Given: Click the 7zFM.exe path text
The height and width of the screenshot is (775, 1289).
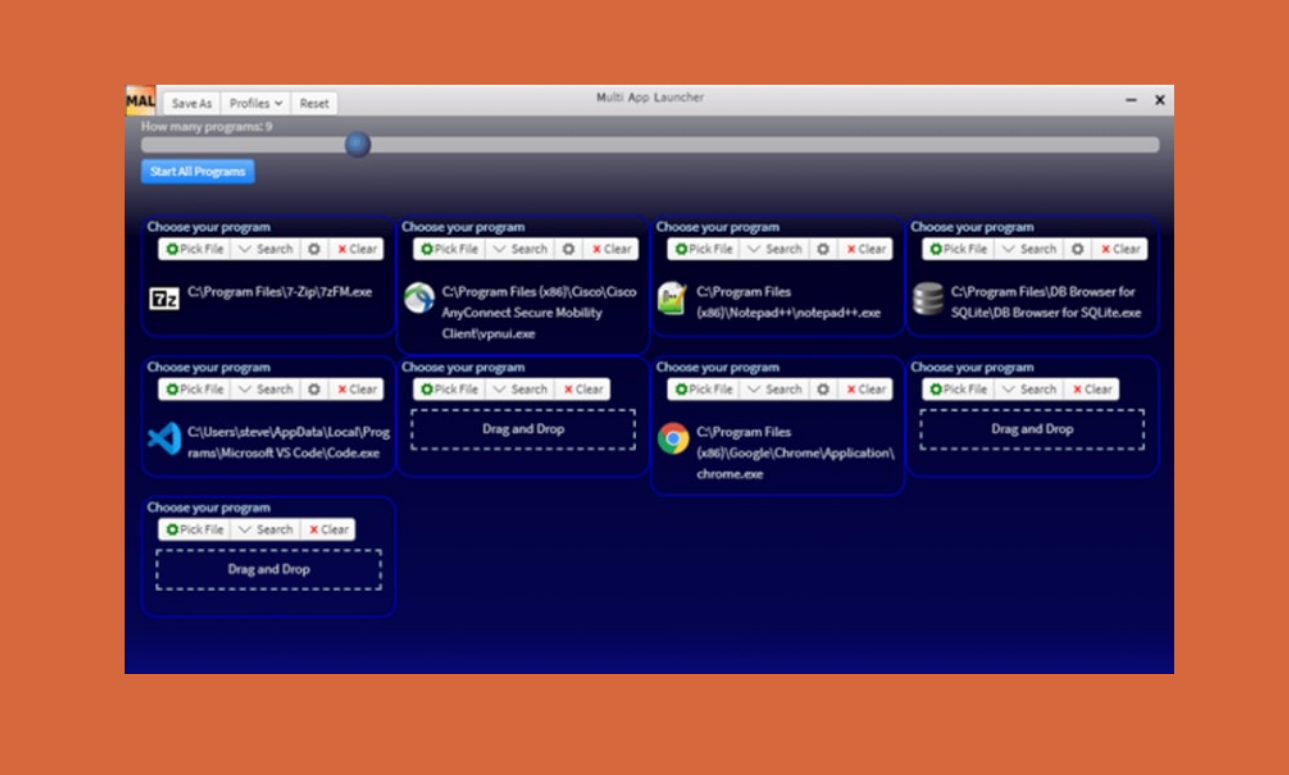Looking at the screenshot, I should 280,292.
